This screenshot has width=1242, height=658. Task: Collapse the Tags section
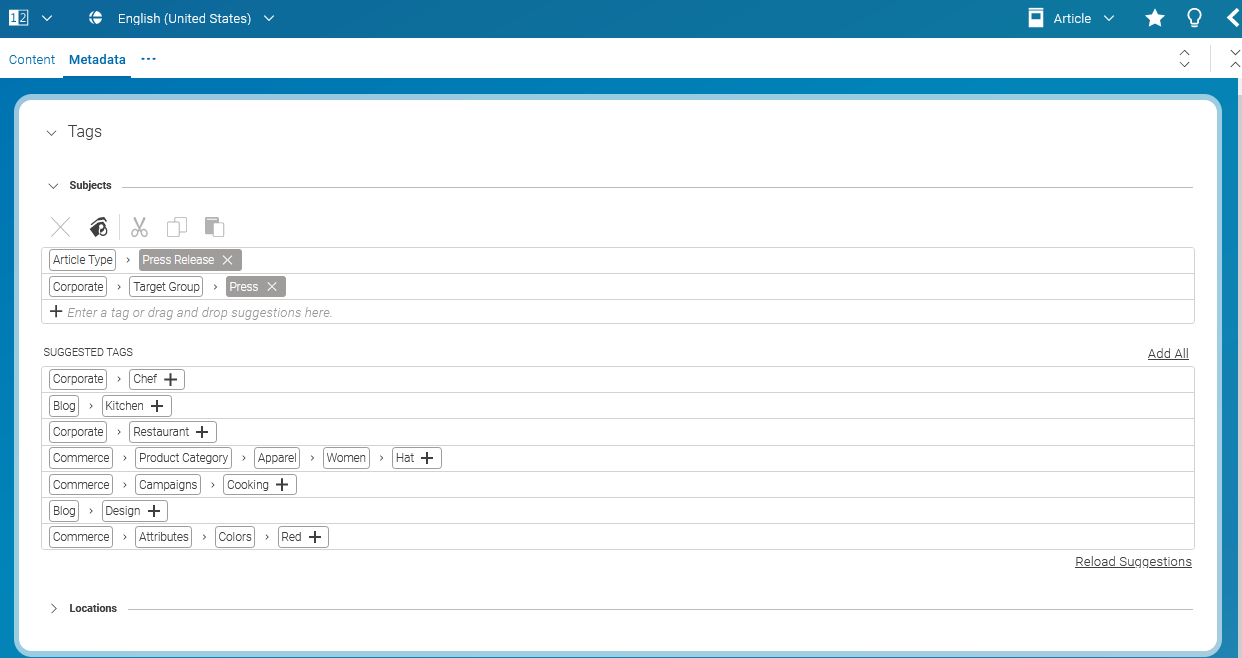pos(52,132)
